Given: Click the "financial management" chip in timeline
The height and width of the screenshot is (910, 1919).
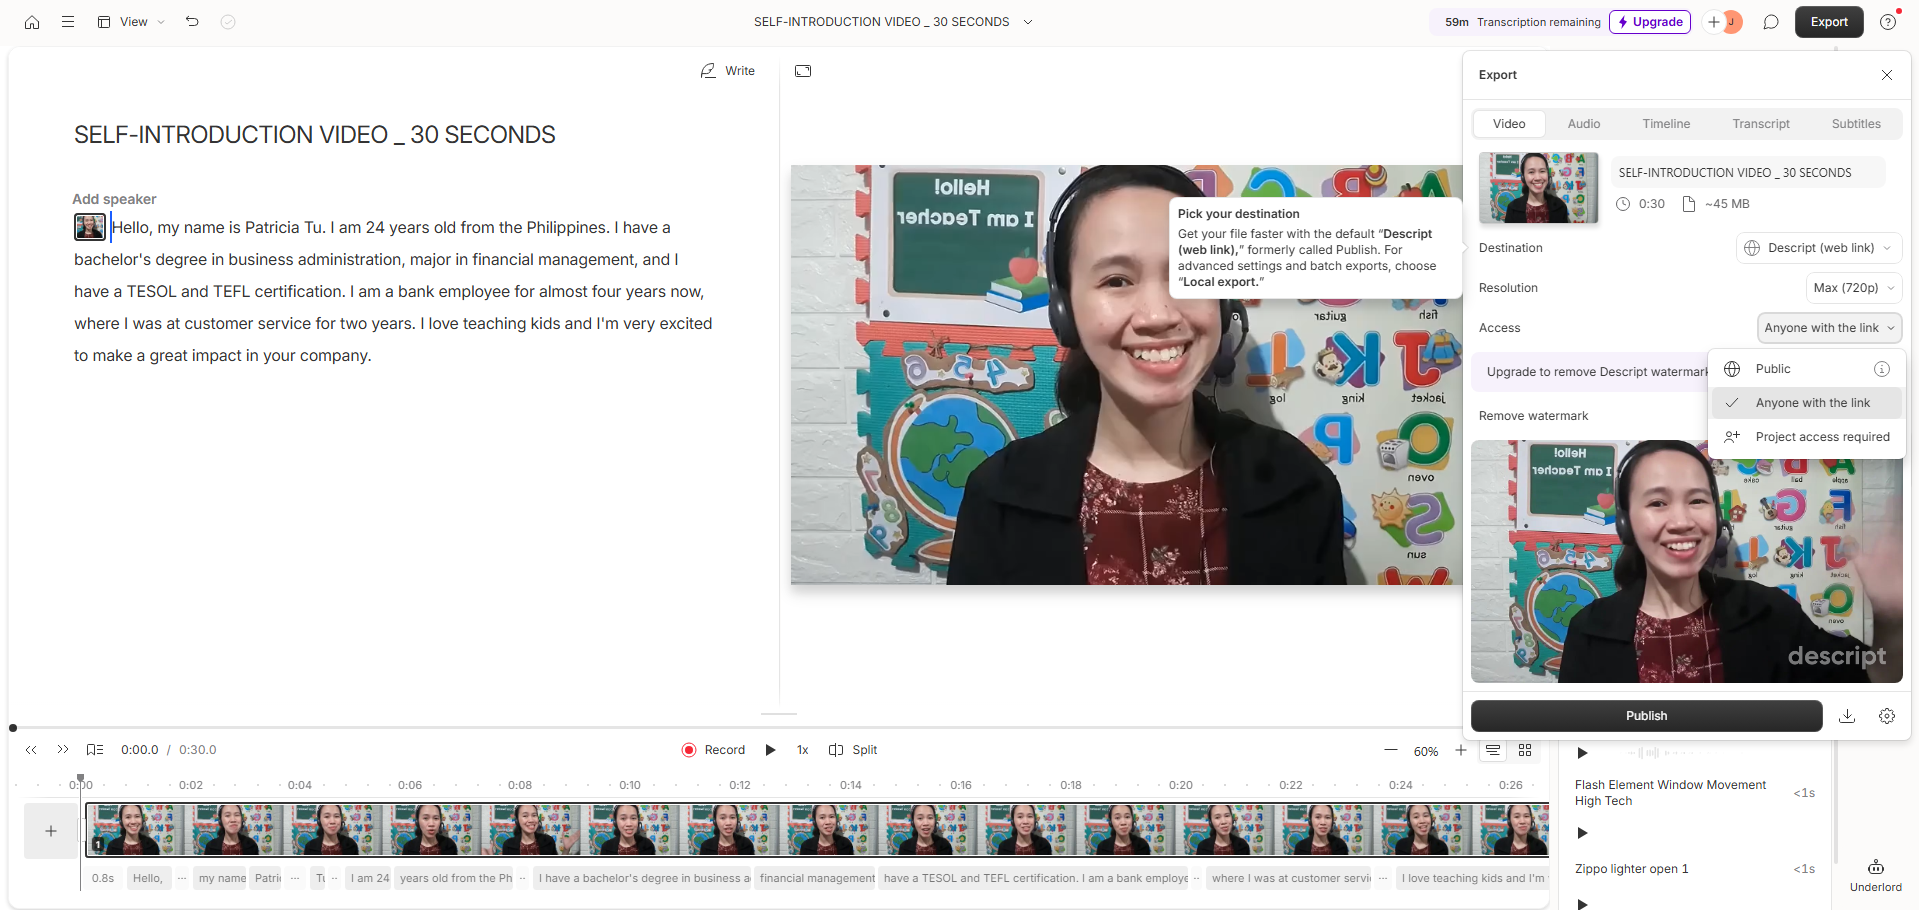Looking at the screenshot, I should [x=817, y=879].
